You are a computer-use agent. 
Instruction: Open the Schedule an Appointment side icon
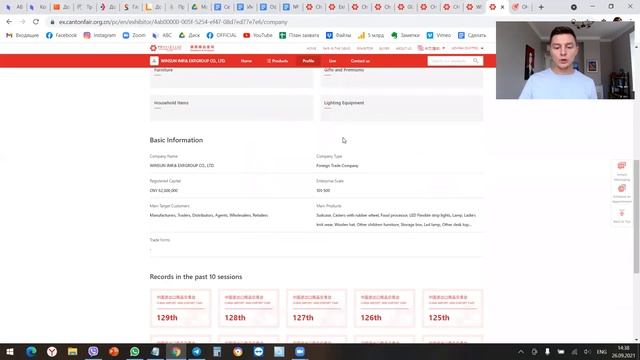622,189
